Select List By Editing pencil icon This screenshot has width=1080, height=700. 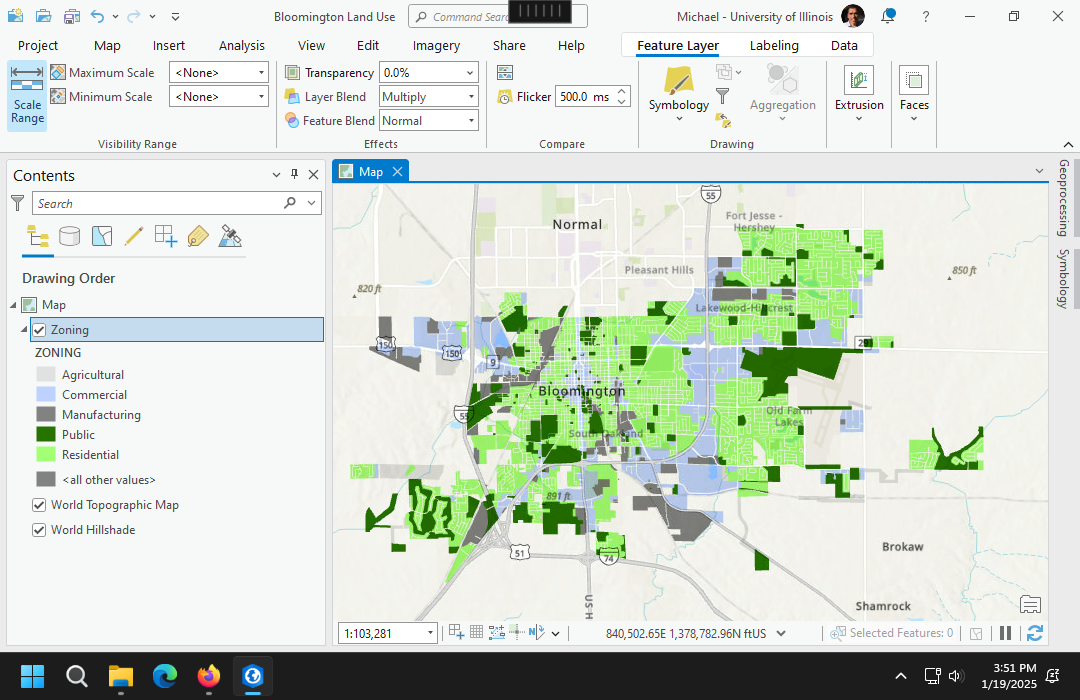click(x=134, y=237)
